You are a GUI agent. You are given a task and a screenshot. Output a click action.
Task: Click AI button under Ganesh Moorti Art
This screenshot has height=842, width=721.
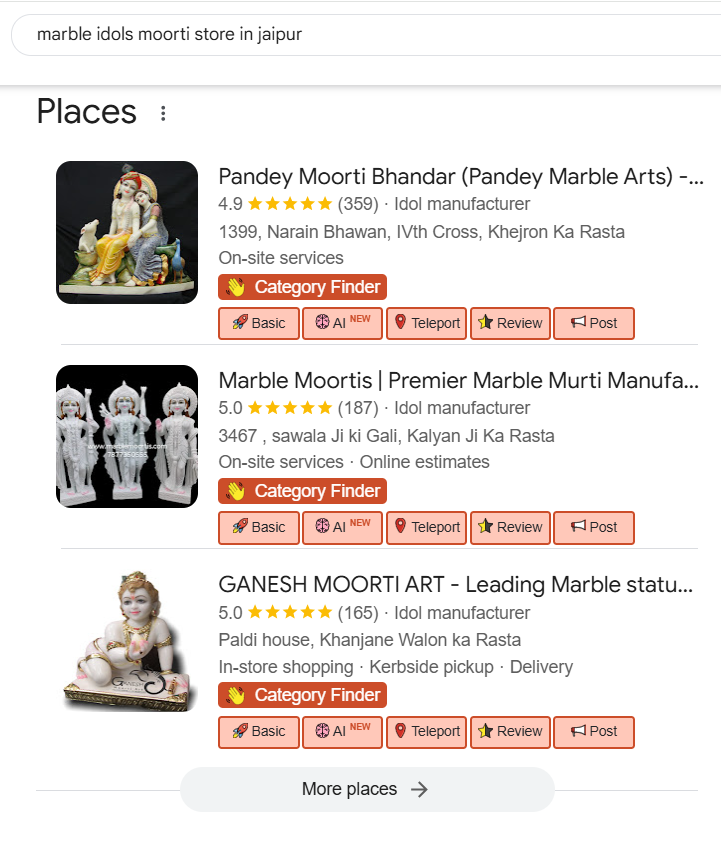(342, 731)
